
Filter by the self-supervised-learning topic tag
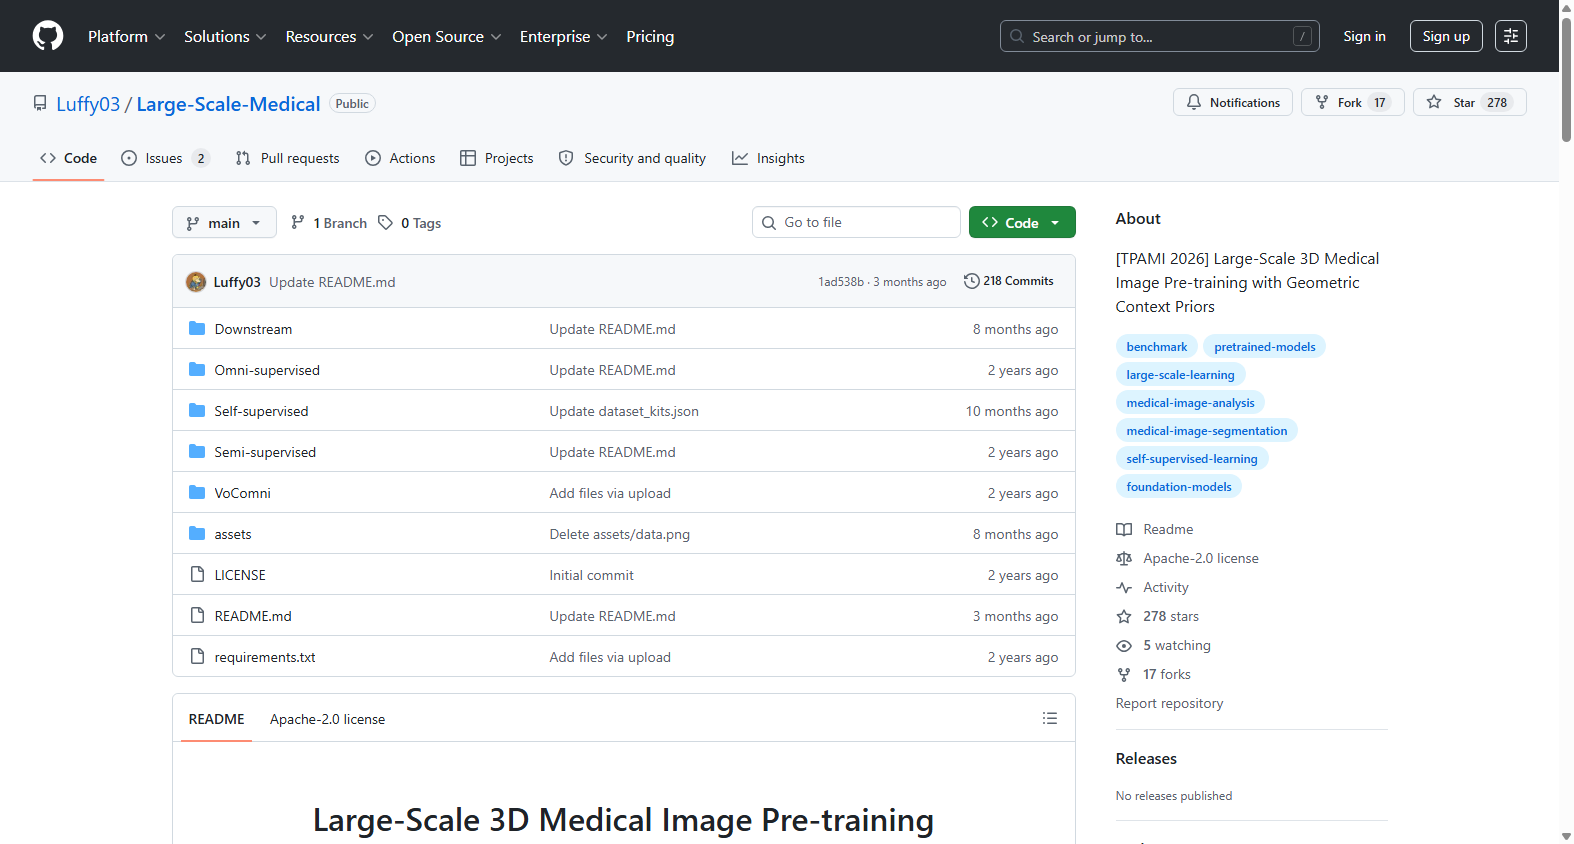(1192, 459)
